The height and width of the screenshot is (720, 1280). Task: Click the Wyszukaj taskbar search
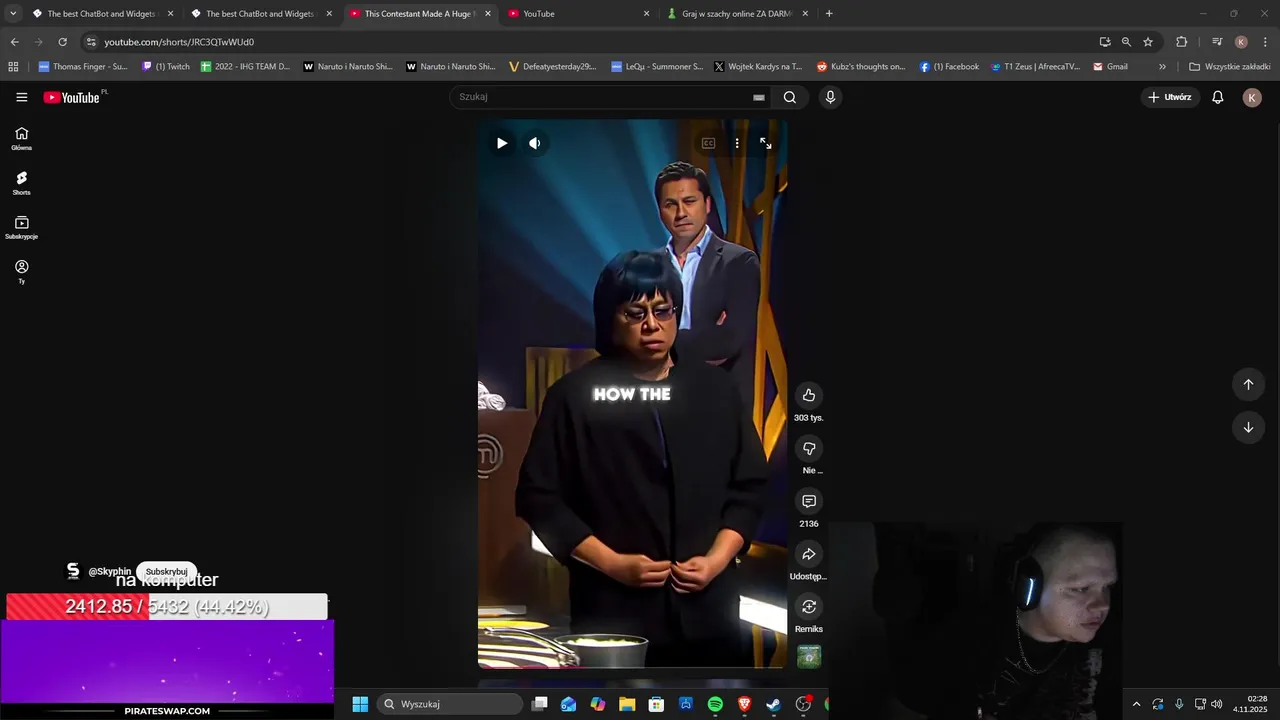pos(450,704)
